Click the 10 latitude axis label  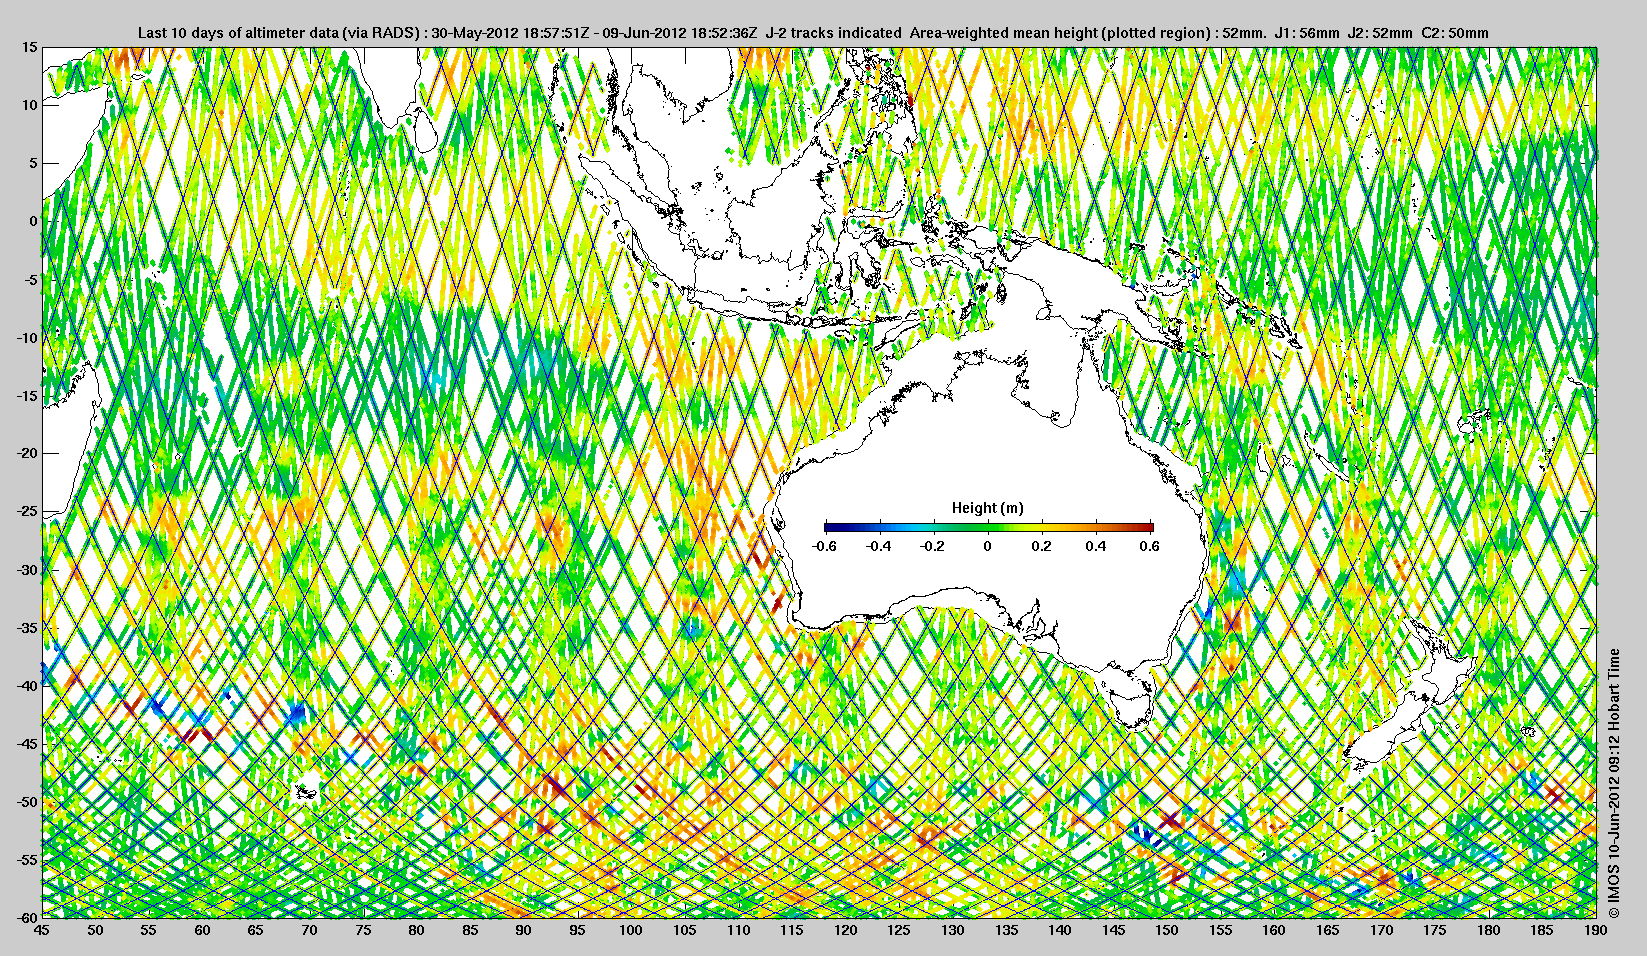(30, 105)
